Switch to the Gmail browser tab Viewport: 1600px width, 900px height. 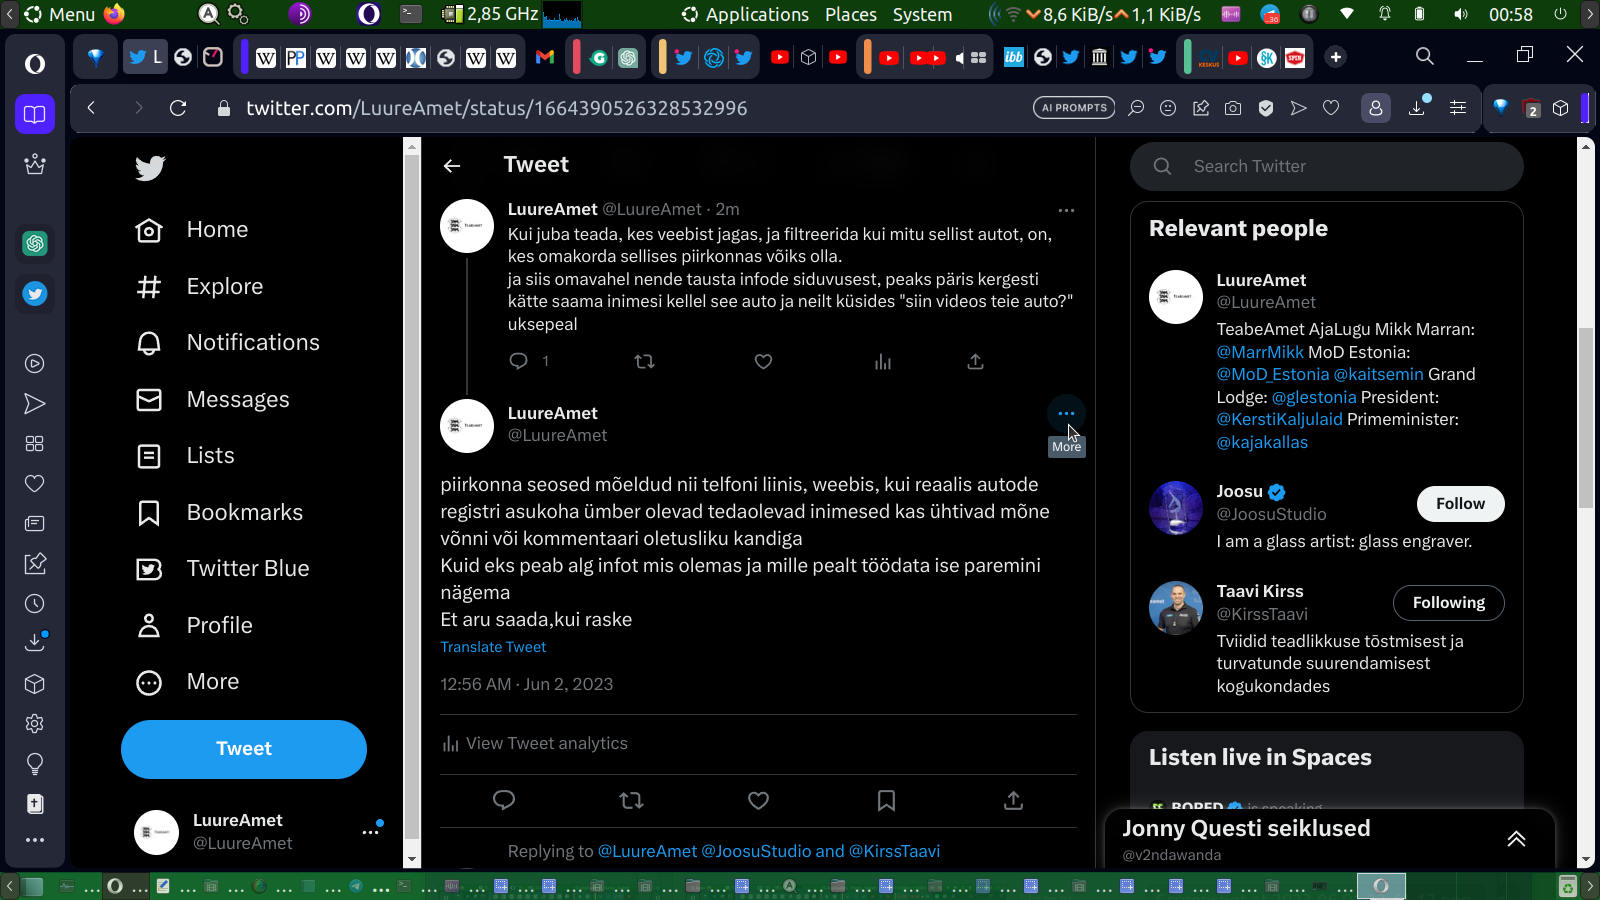545,57
